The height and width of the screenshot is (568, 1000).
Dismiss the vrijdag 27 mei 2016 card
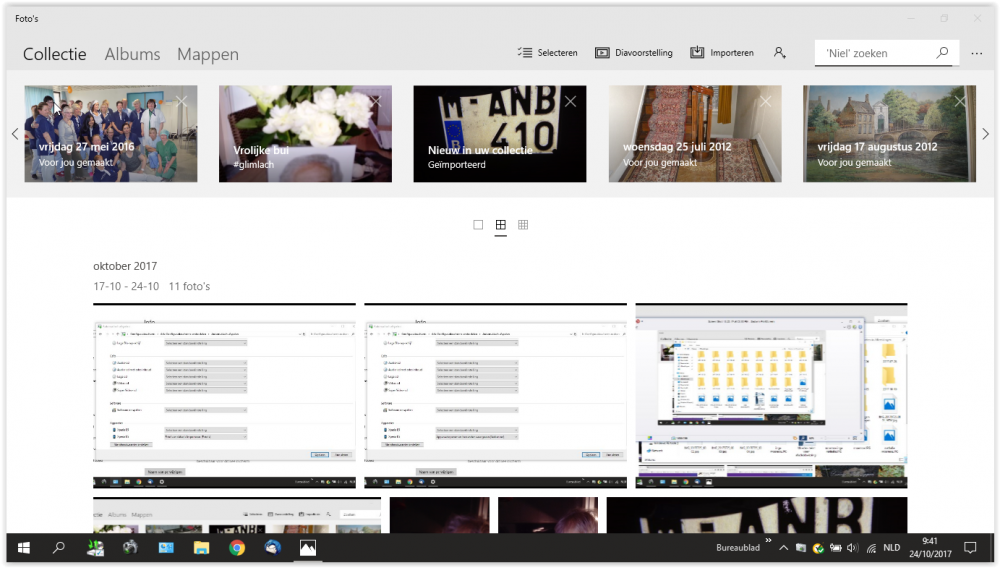182,101
